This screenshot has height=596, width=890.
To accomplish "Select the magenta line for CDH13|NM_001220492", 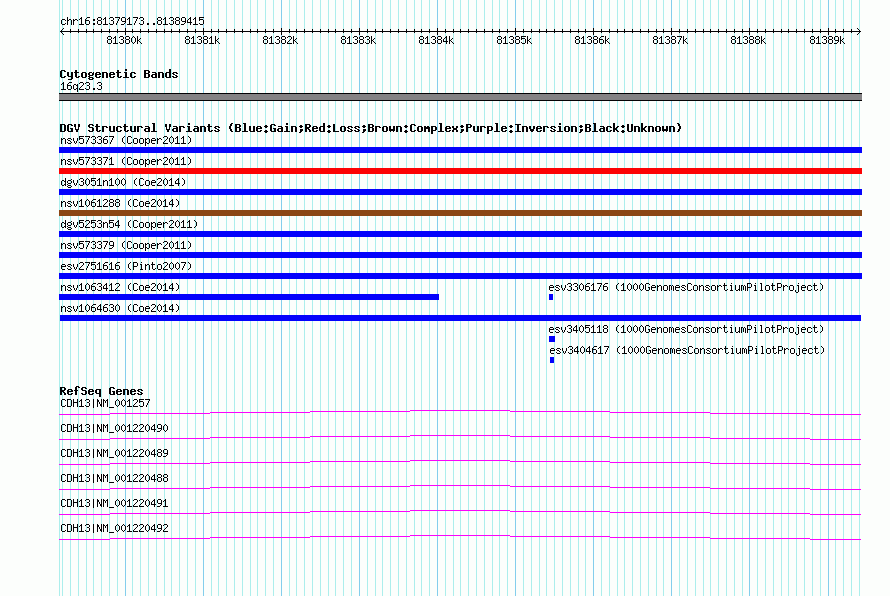I will point(460,537).
